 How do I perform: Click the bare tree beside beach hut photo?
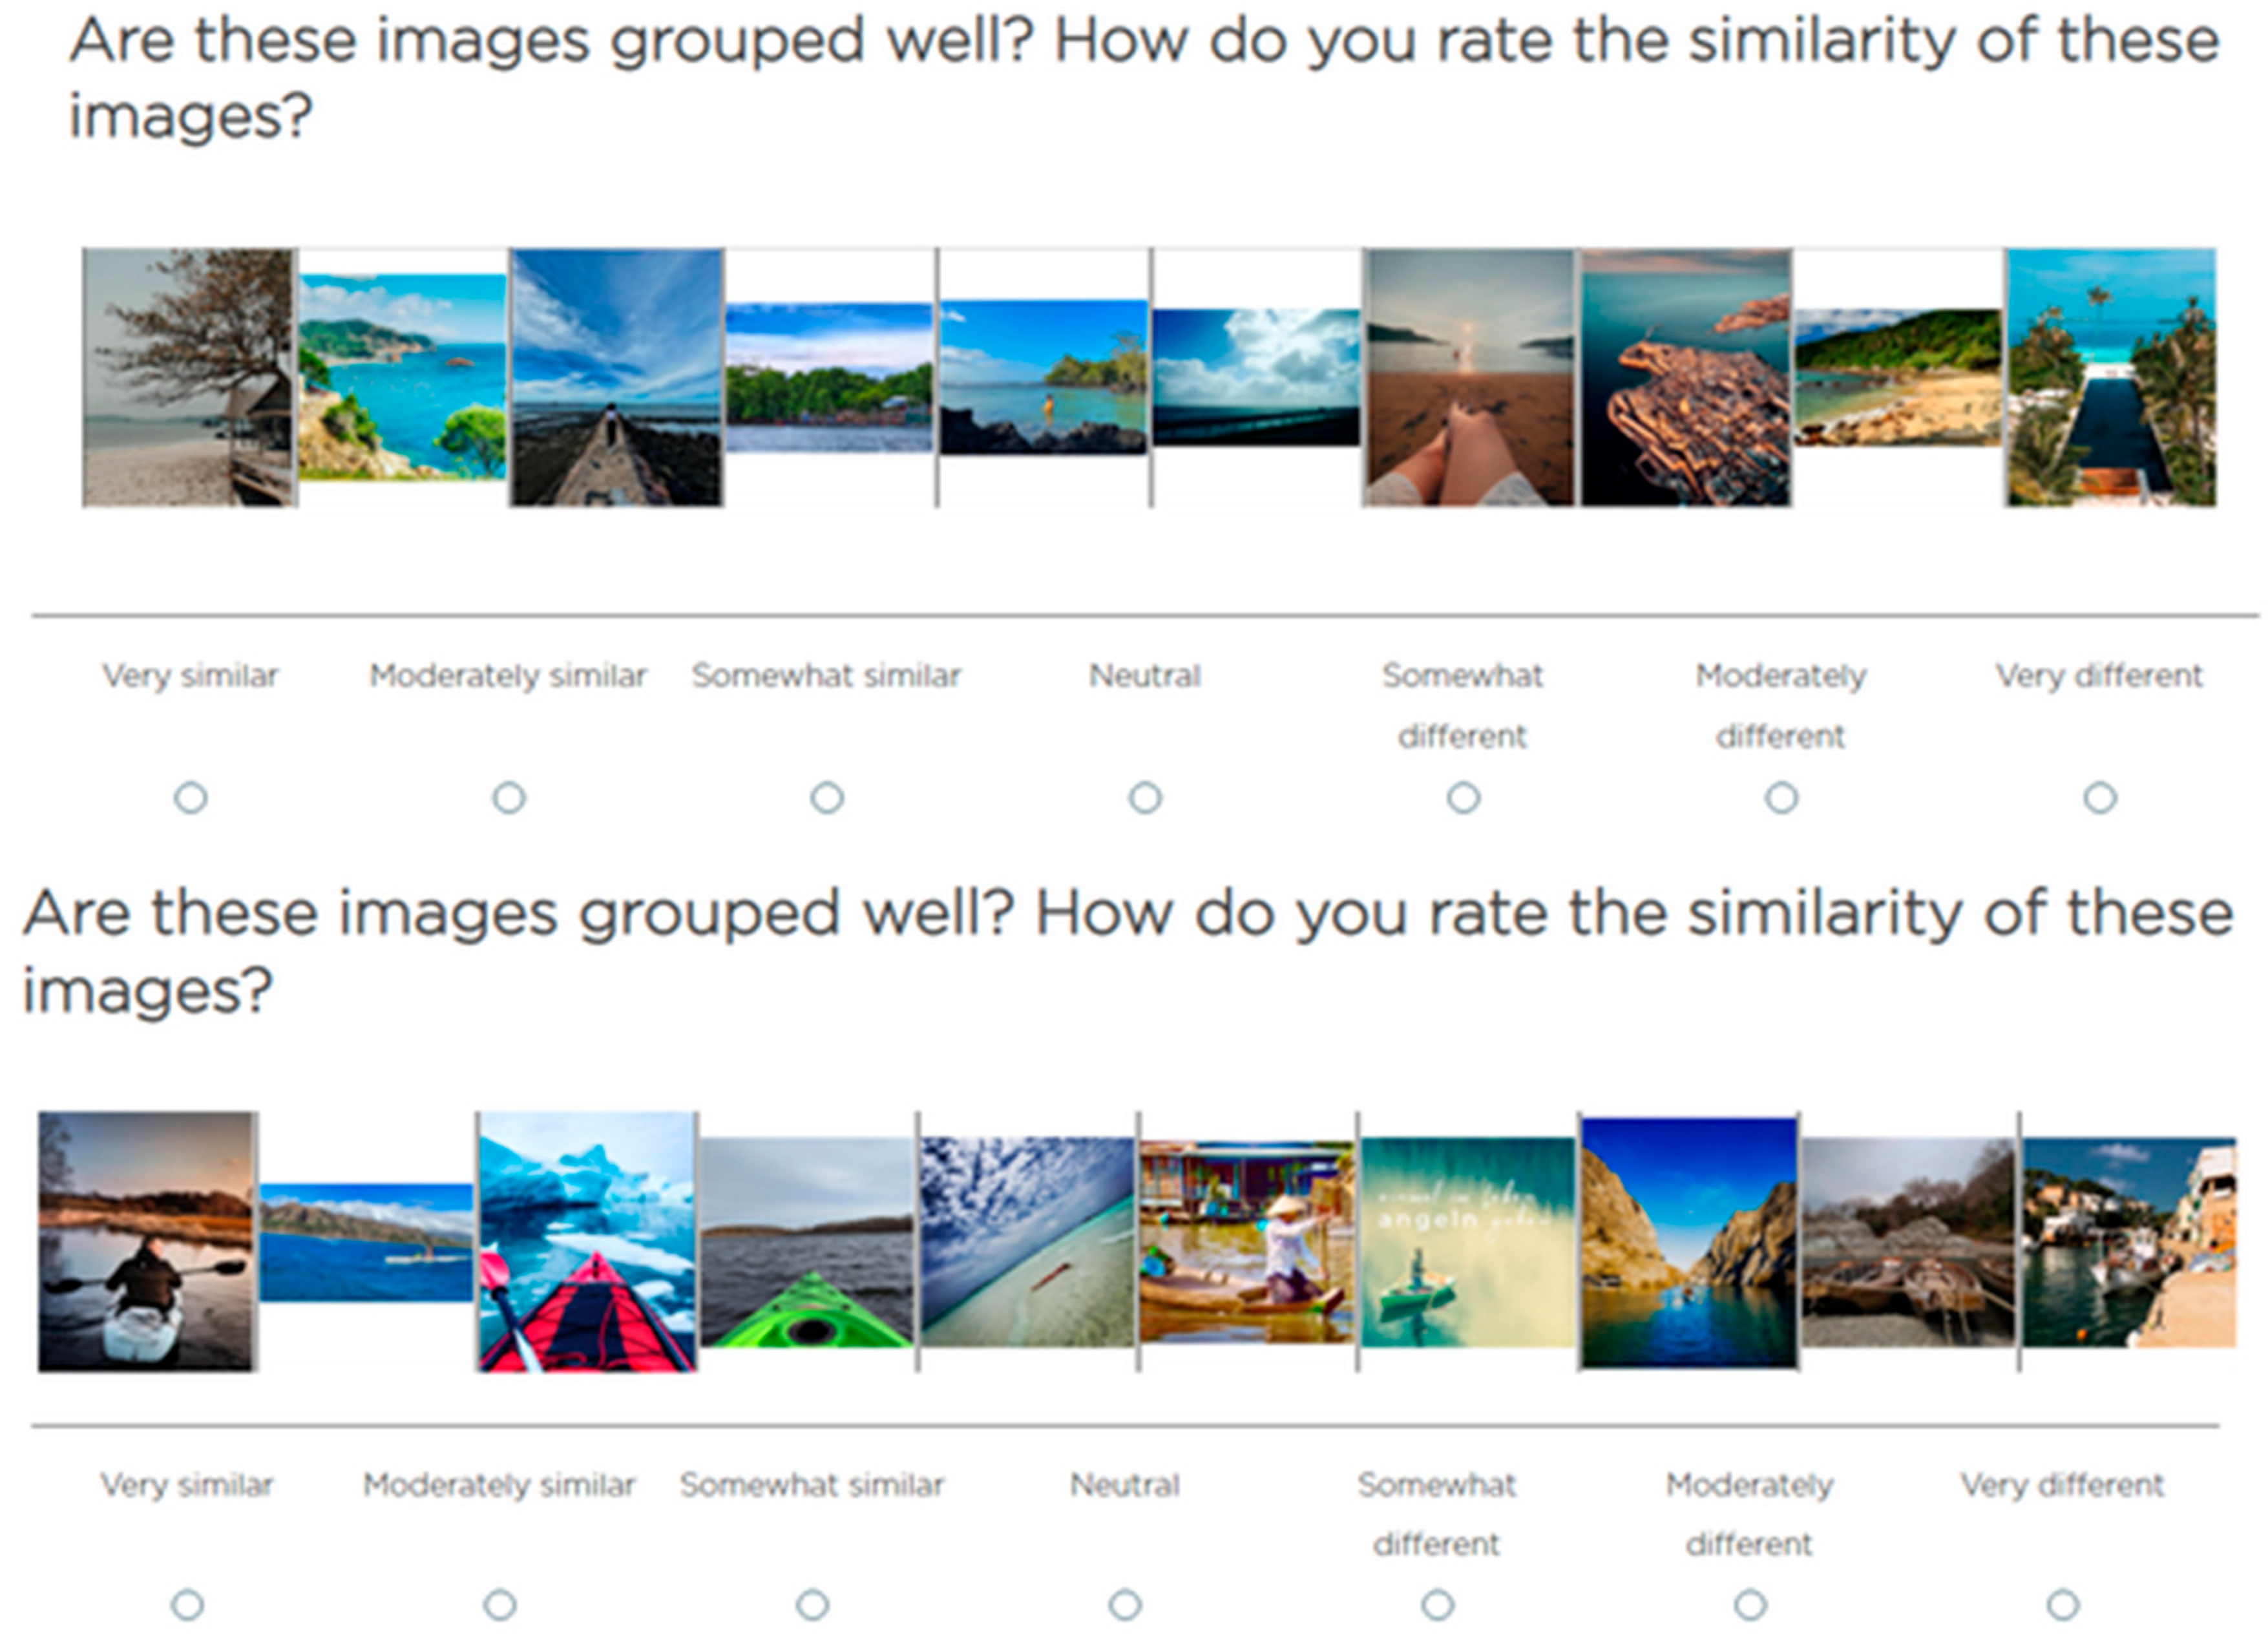tap(189, 377)
